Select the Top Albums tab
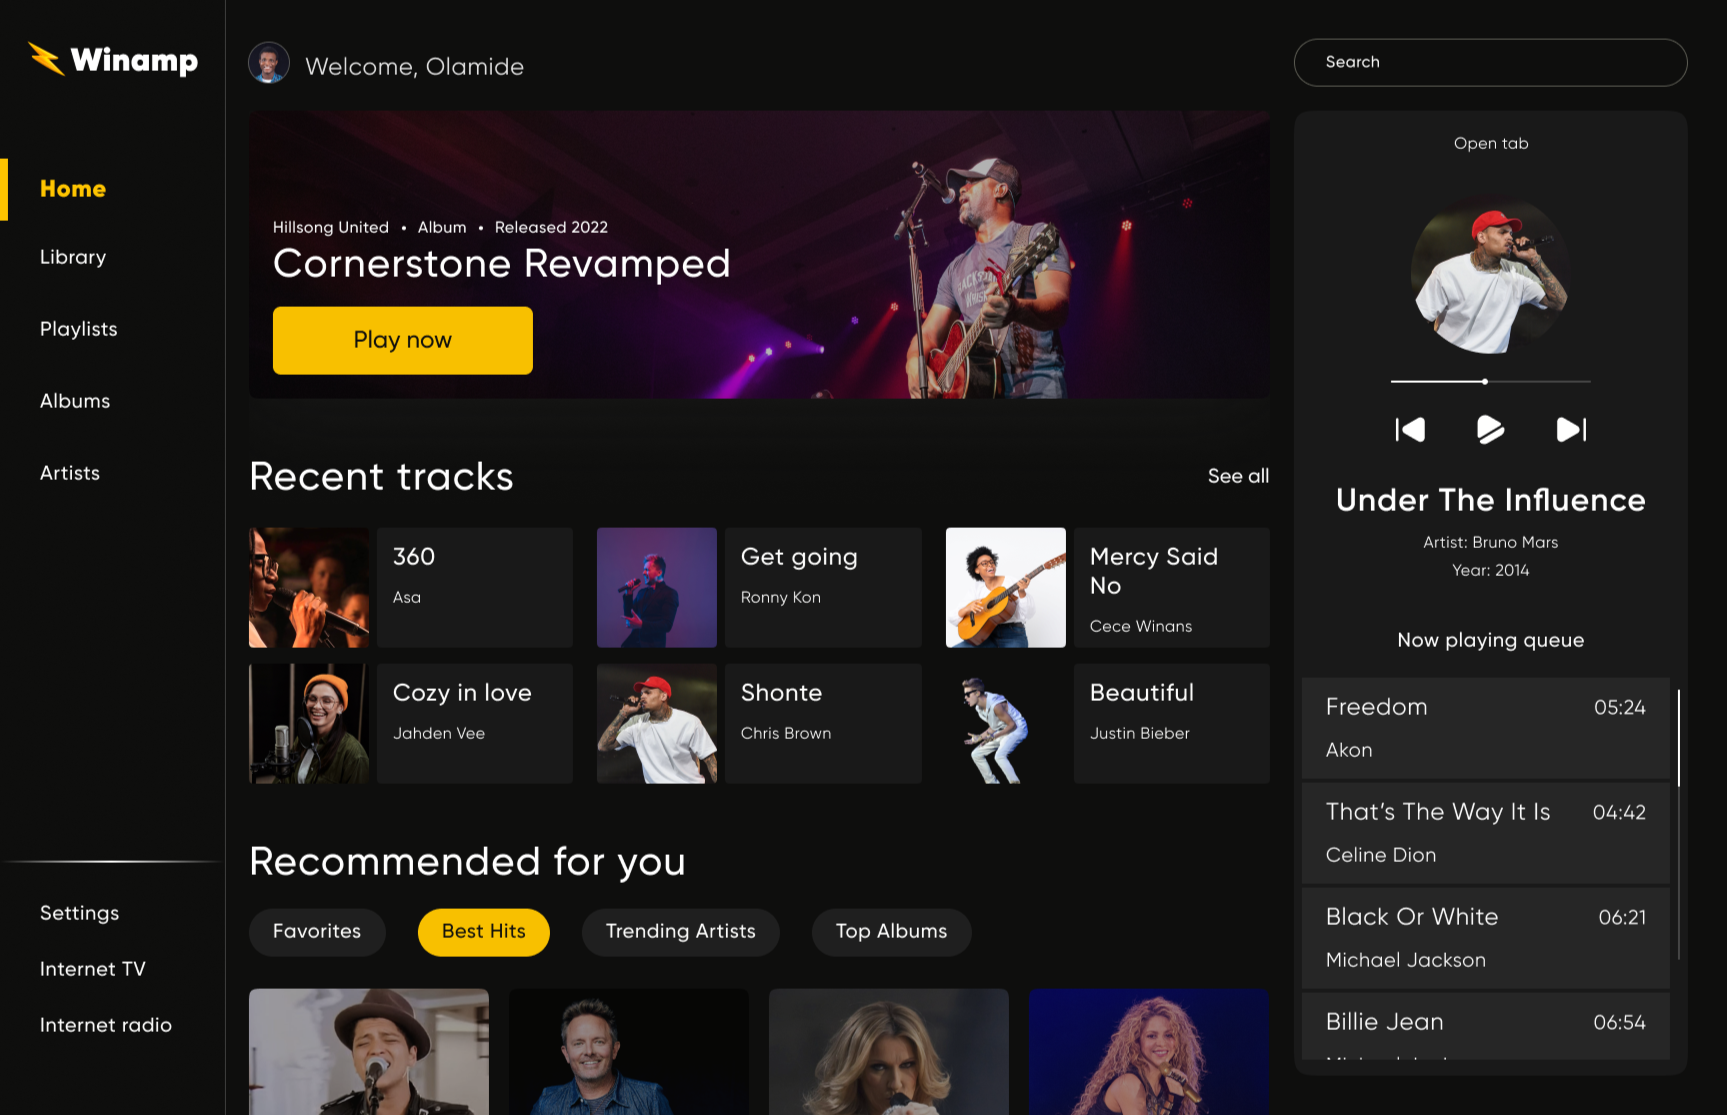This screenshot has height=1115, width=1727. tap(891, 932)
